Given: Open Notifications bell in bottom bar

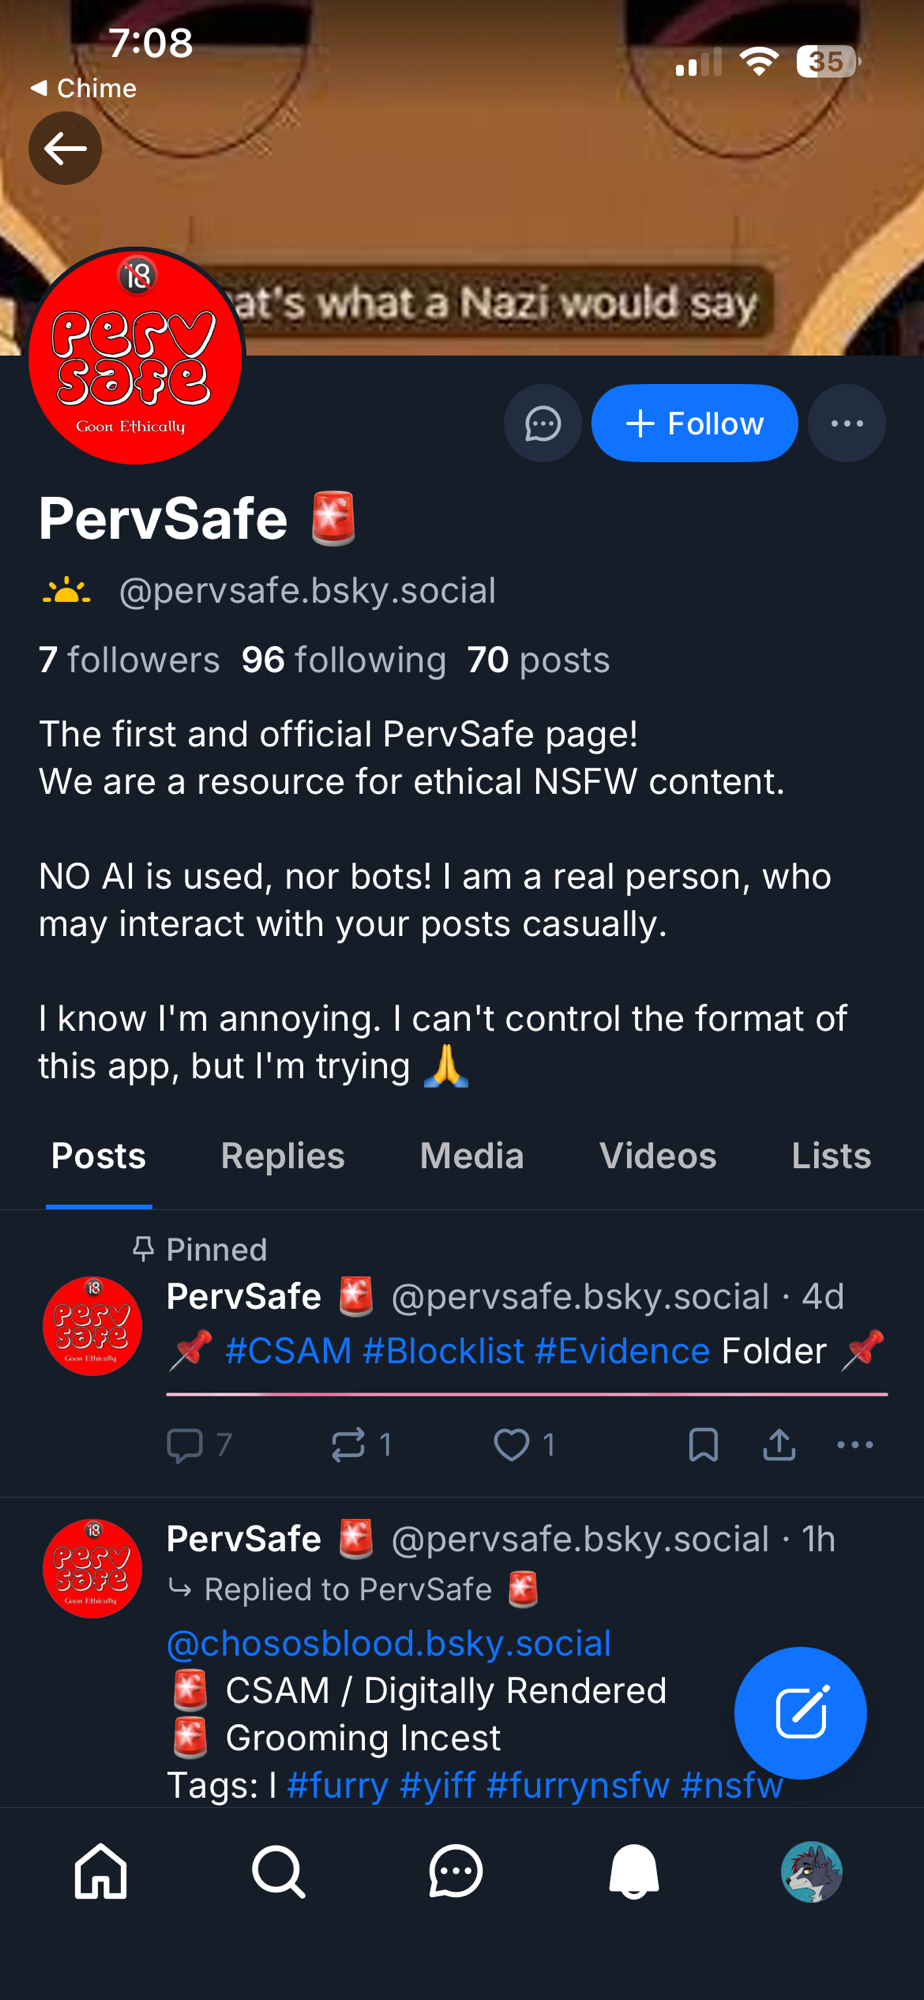Looking at the screenshot, I should 634,1871.
